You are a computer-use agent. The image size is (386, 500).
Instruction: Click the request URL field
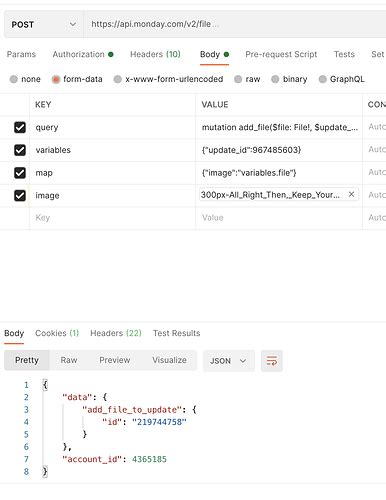click(235, 24)
